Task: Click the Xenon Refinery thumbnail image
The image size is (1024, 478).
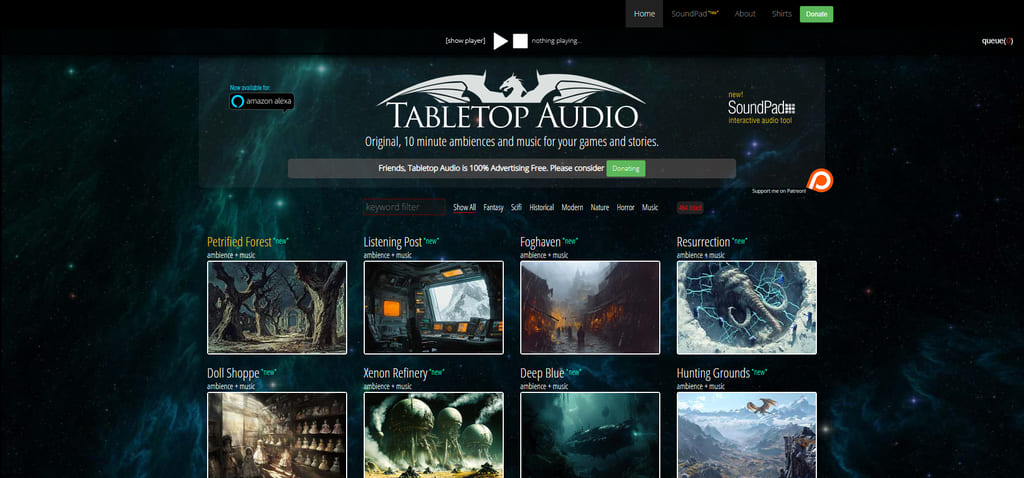Action: 434,435
